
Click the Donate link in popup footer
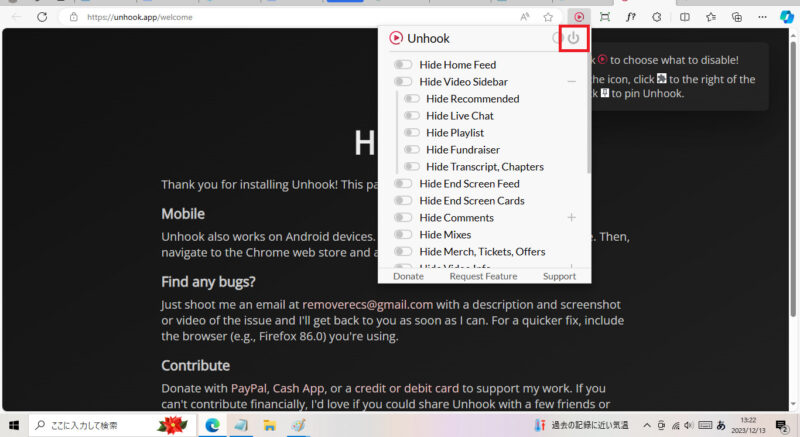(408, 276)
